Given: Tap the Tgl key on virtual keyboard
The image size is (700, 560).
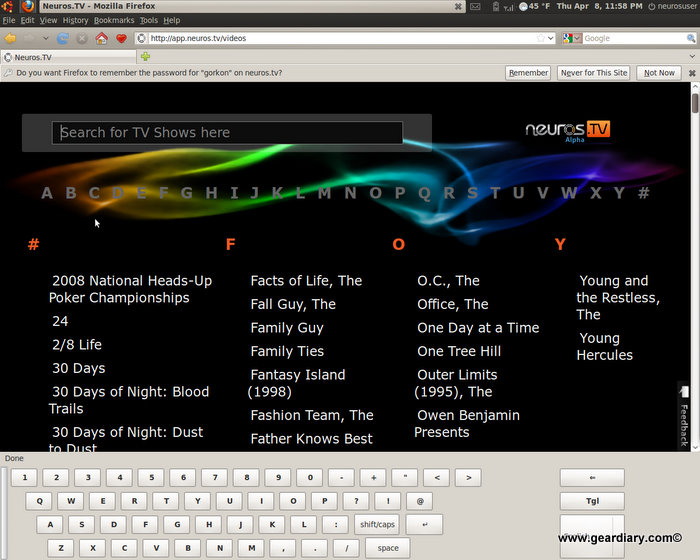Looking at the screenshot, I should coord(592,501).
